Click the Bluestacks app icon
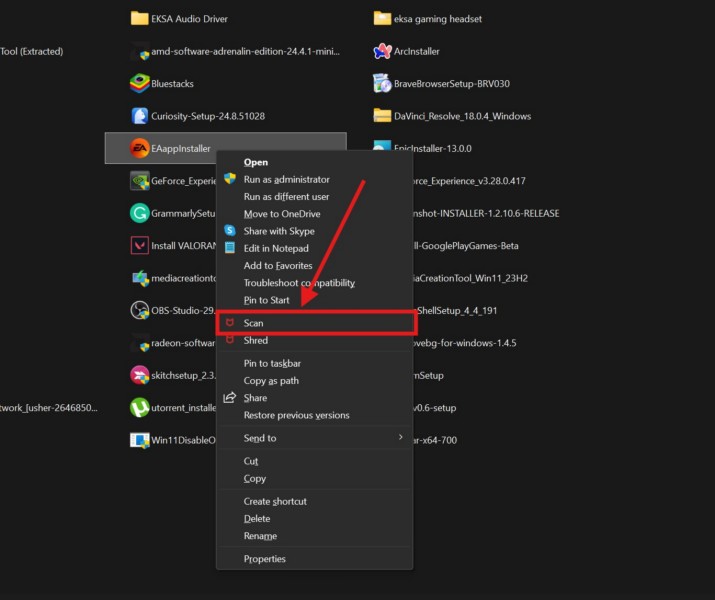The width and height of the screenshot is (715, 600). [140, 83]
